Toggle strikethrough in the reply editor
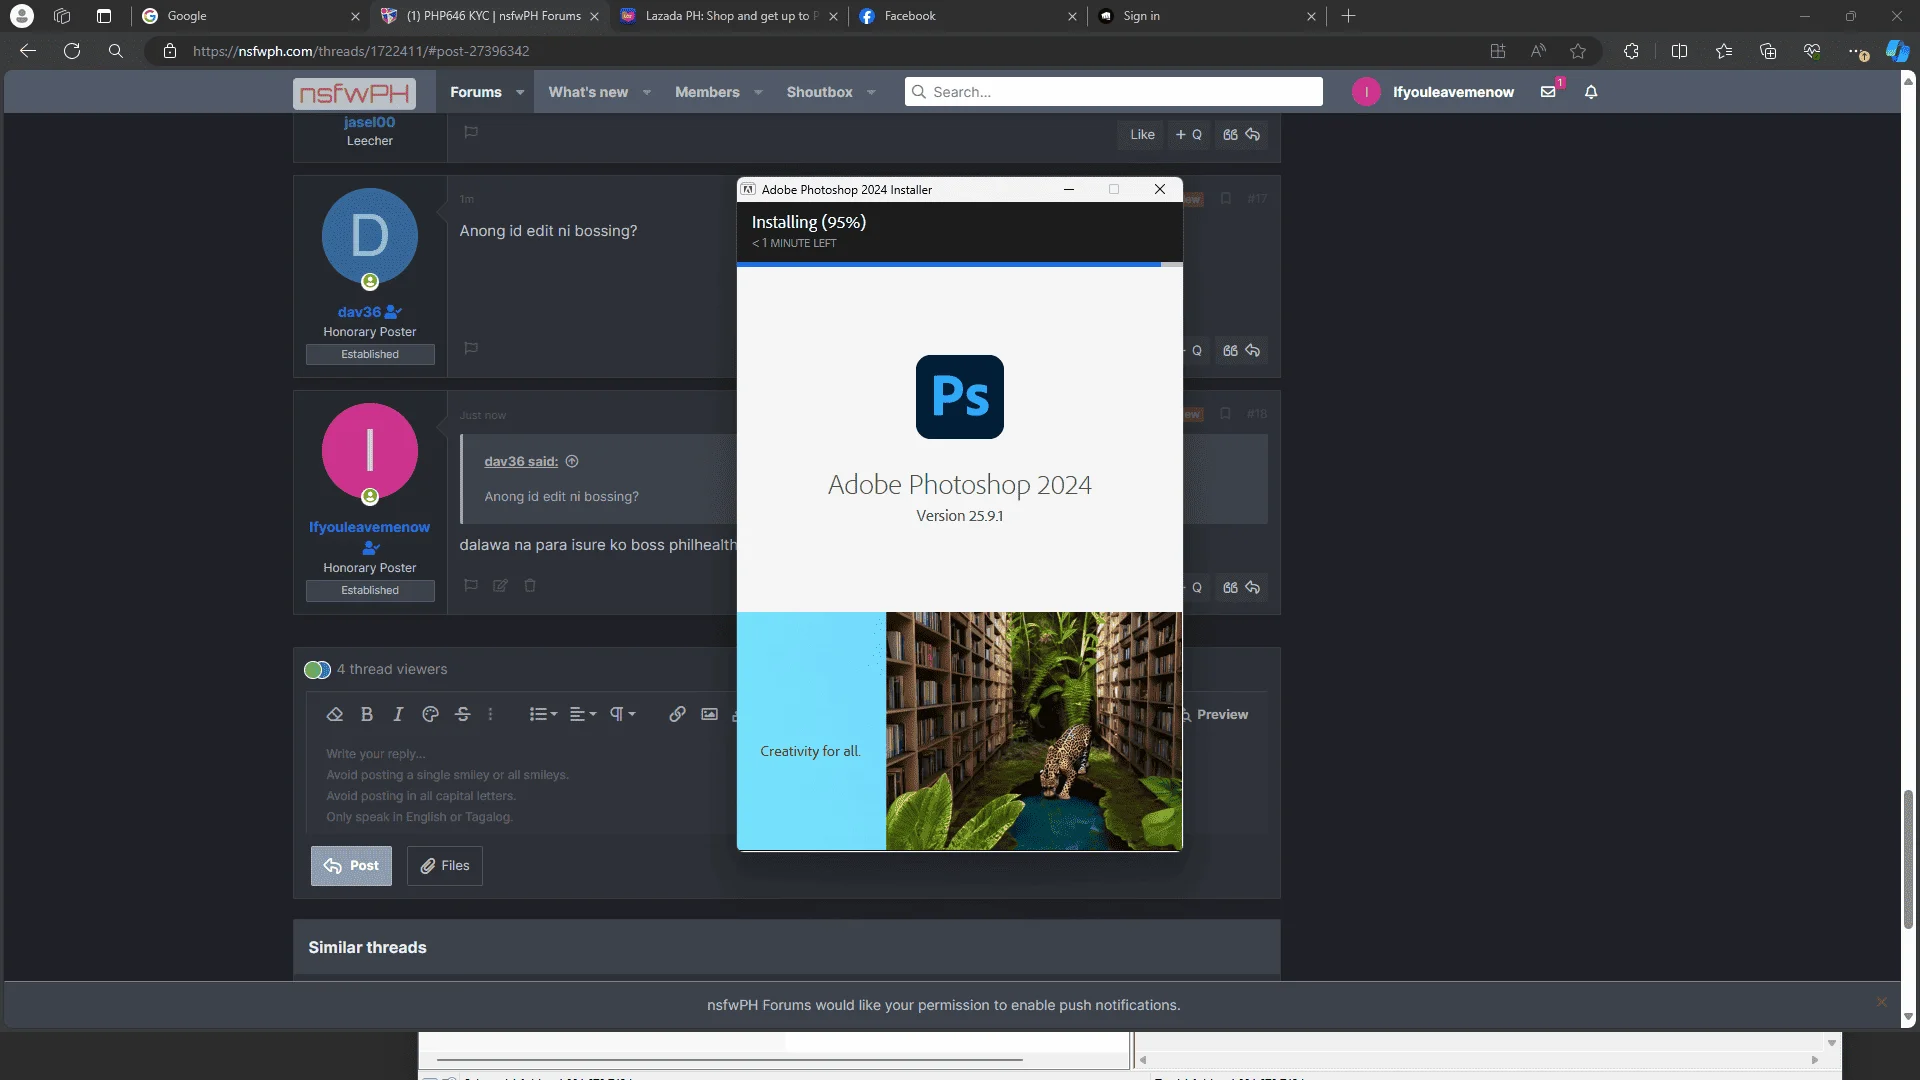 tap(462, 714)
